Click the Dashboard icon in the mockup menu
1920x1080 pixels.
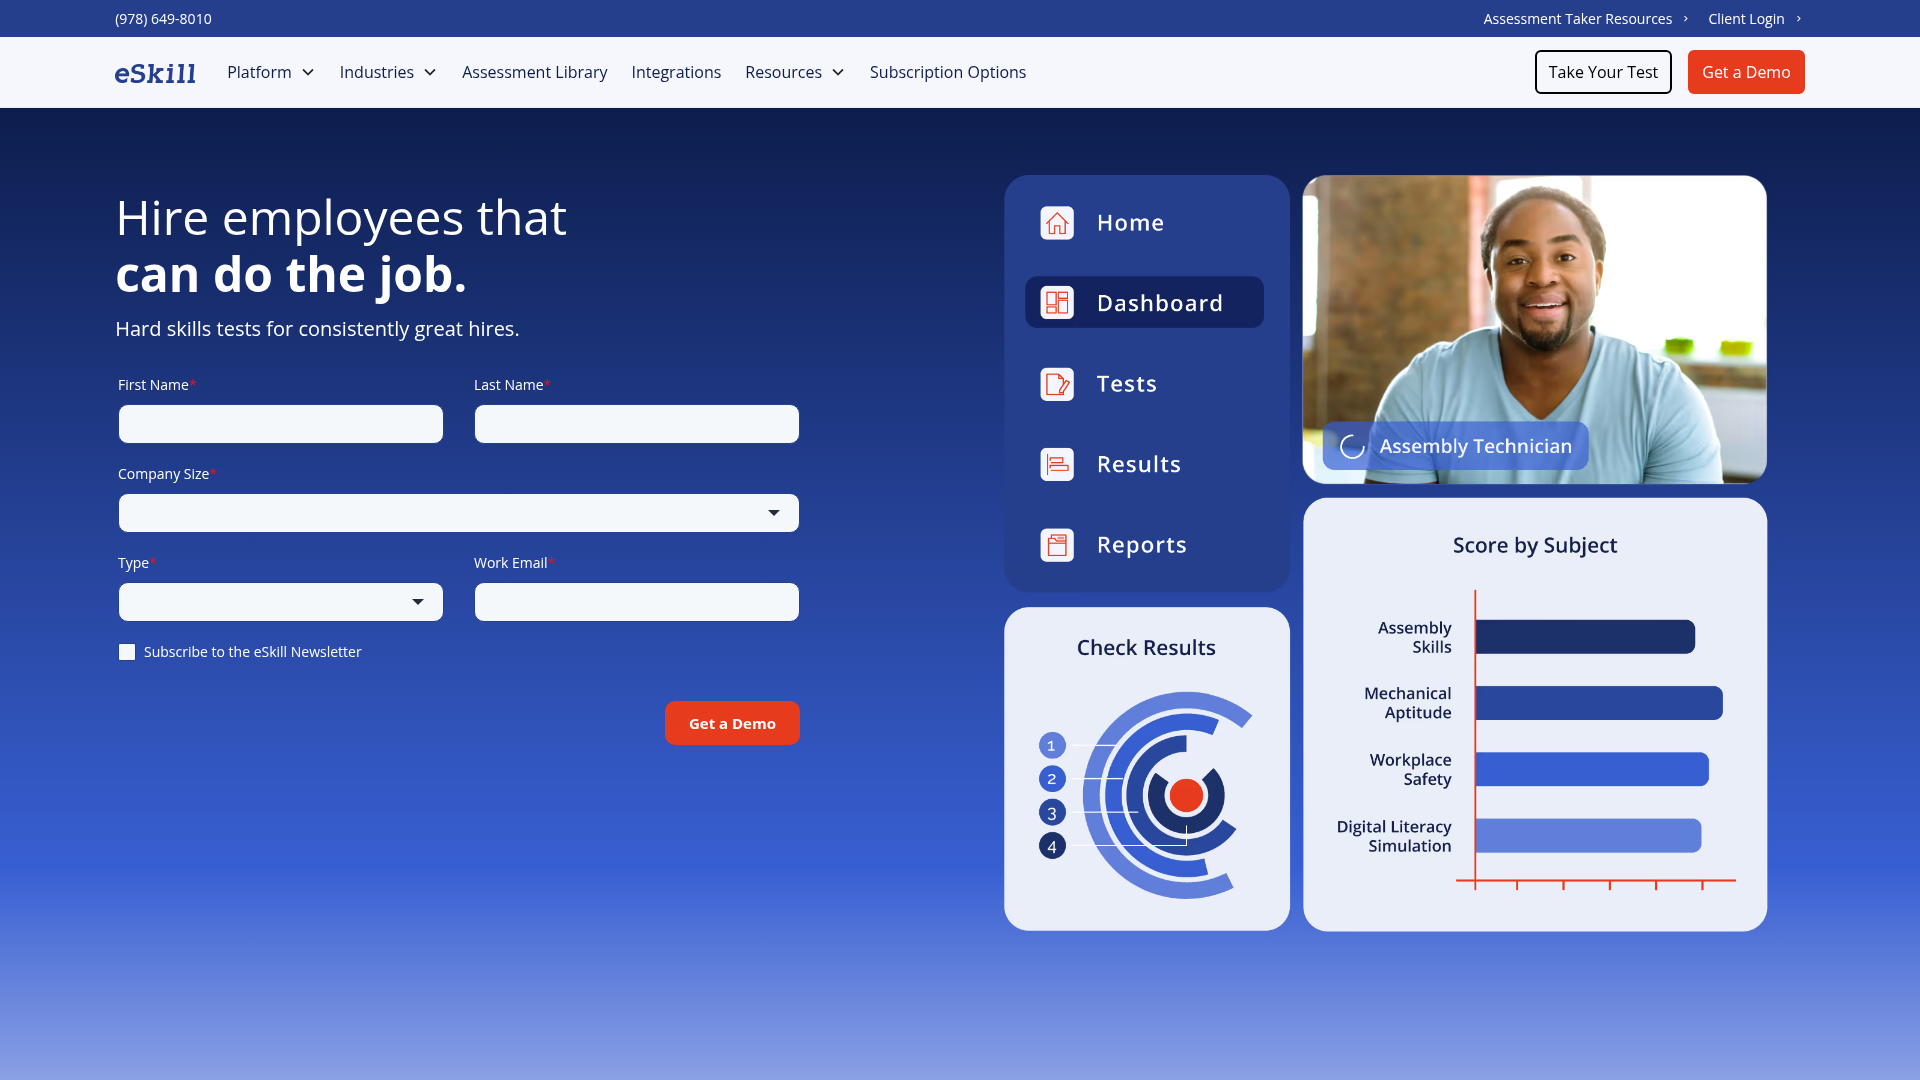(x=1056, y=302)
